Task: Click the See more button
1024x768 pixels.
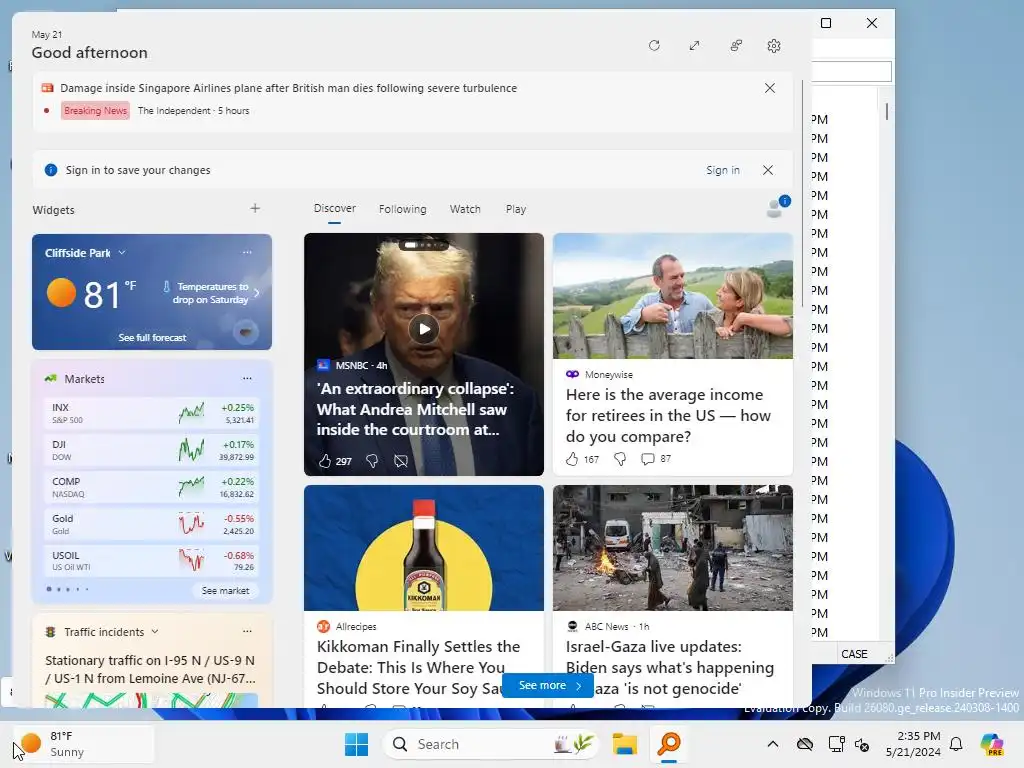Action: 548,685
